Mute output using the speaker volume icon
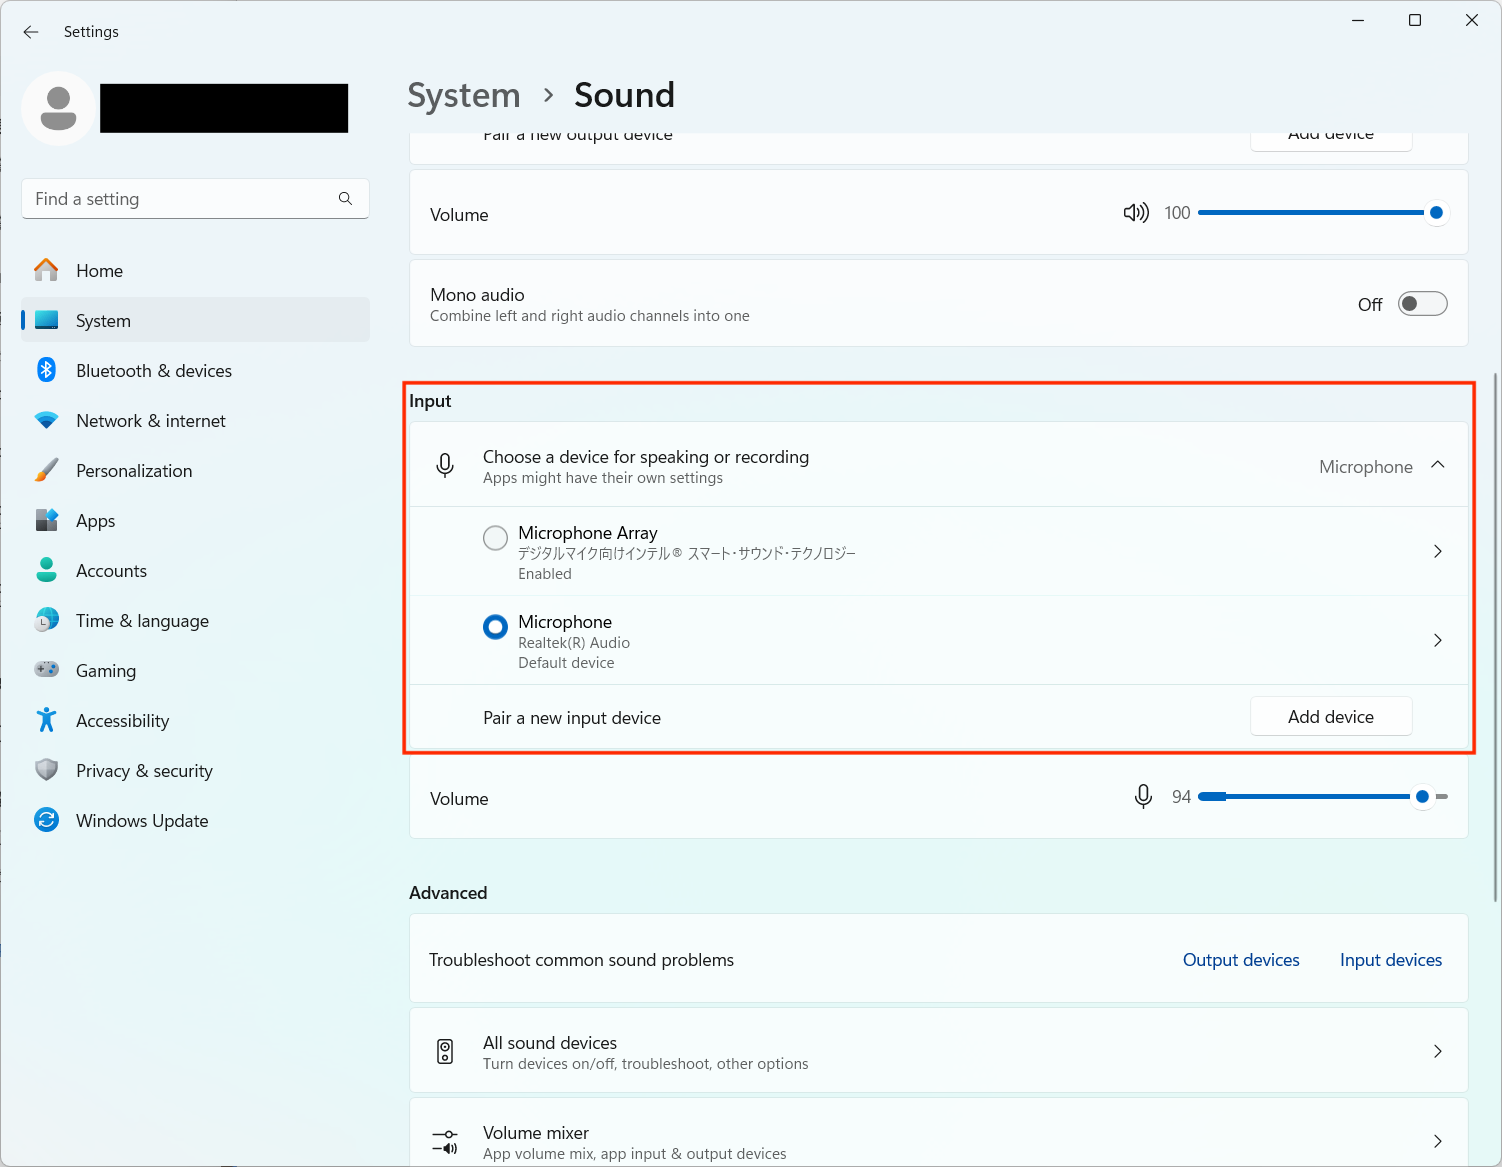The height and width of the screenshot is (1167, 1502). 1135,213
